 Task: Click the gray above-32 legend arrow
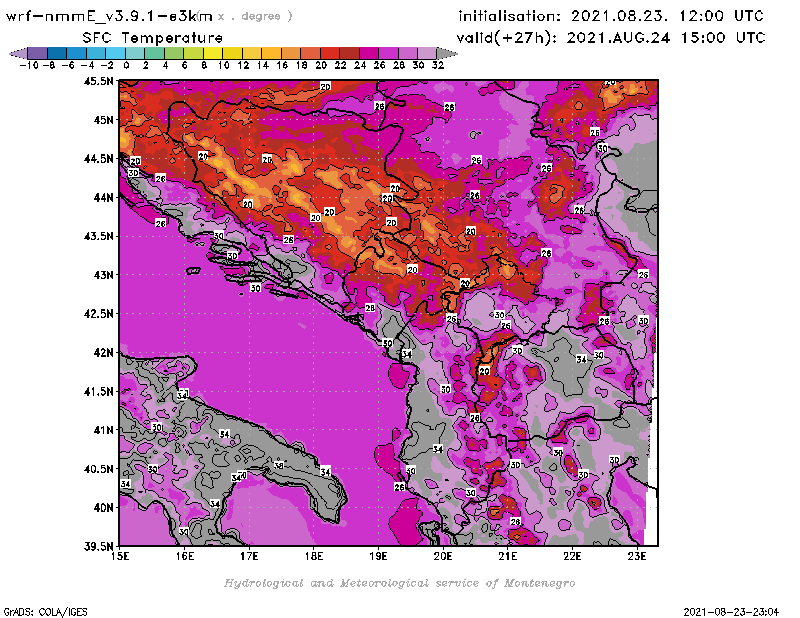click(447, 53)
